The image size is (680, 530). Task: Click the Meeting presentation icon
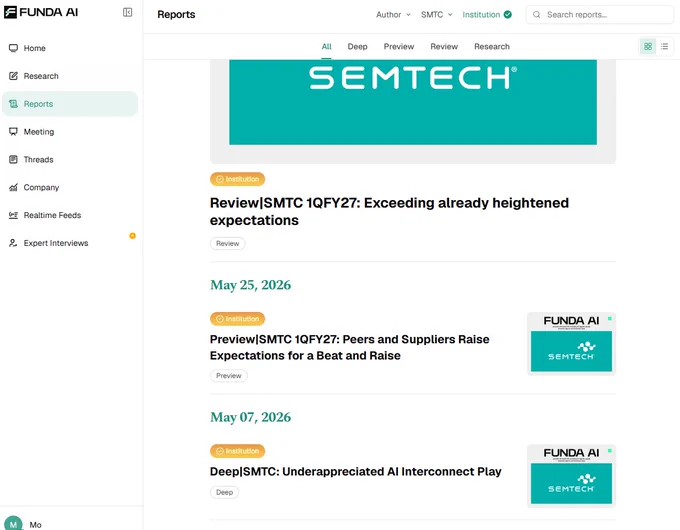pyautogui.click(x=13, y=131)
